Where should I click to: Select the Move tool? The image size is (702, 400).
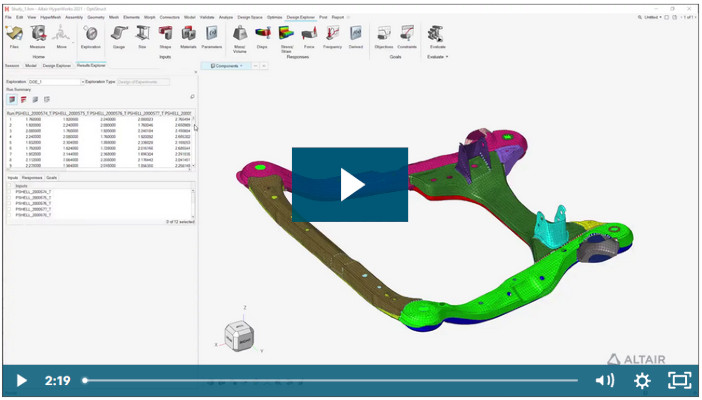(x=61, y=37)
